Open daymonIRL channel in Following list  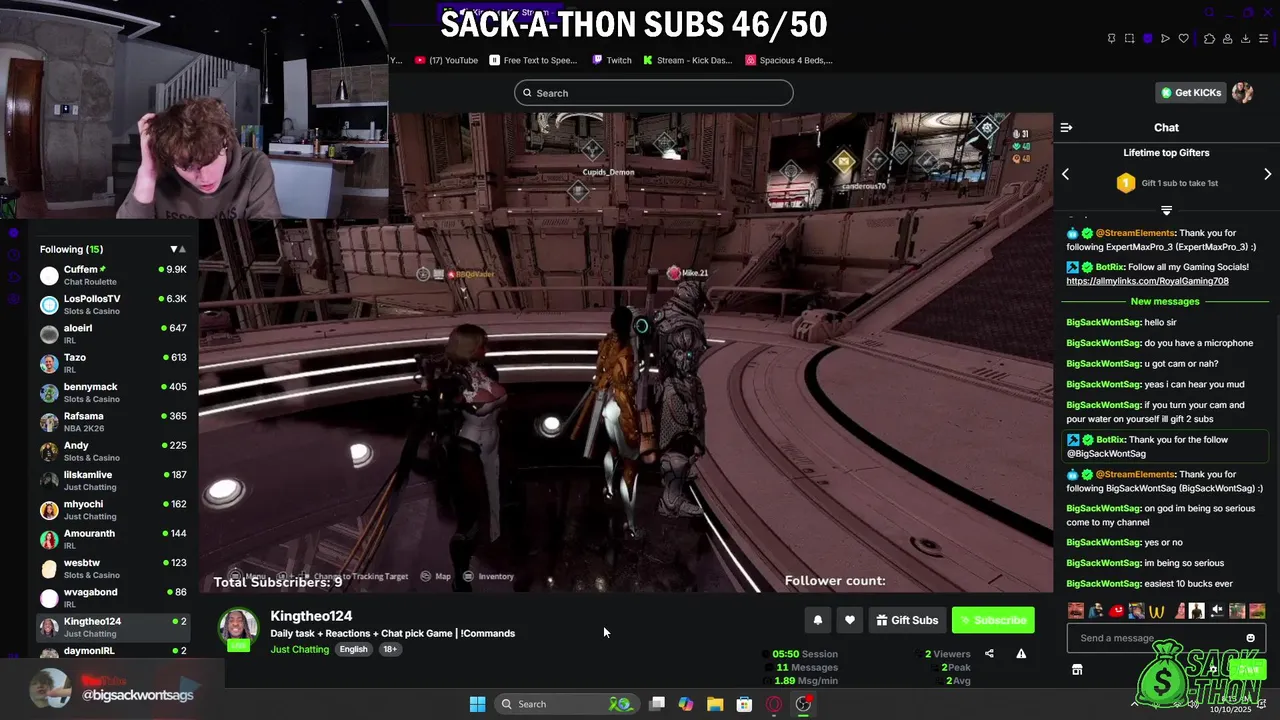tap(113, 651)
